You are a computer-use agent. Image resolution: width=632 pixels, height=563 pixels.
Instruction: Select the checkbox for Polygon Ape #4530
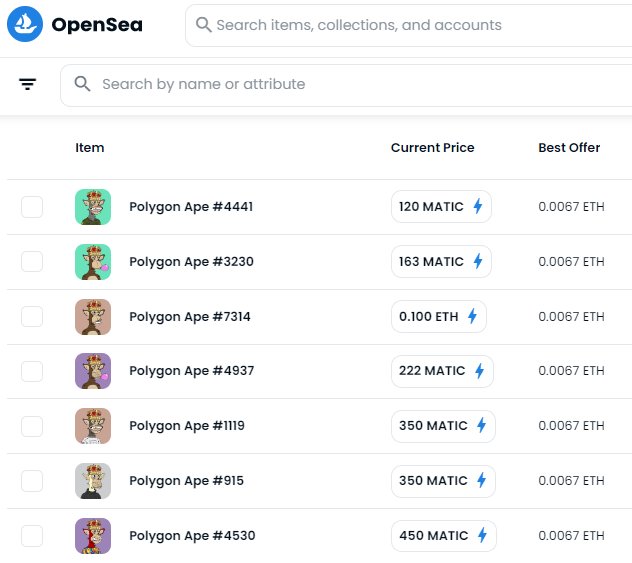tap(32, 536)
